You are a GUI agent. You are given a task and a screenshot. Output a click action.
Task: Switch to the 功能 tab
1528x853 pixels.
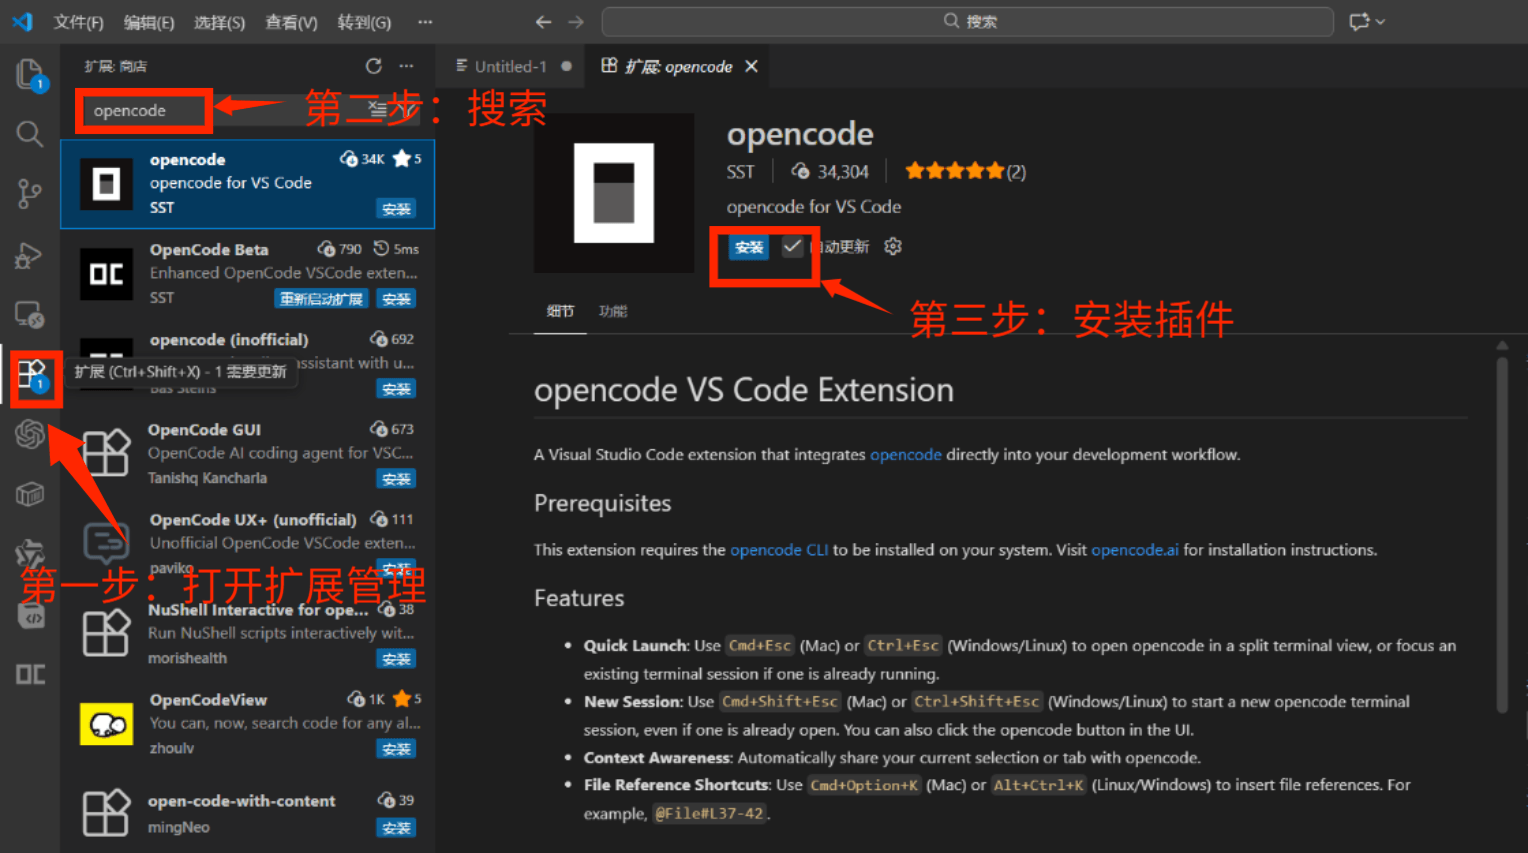(x=612, y=311)
